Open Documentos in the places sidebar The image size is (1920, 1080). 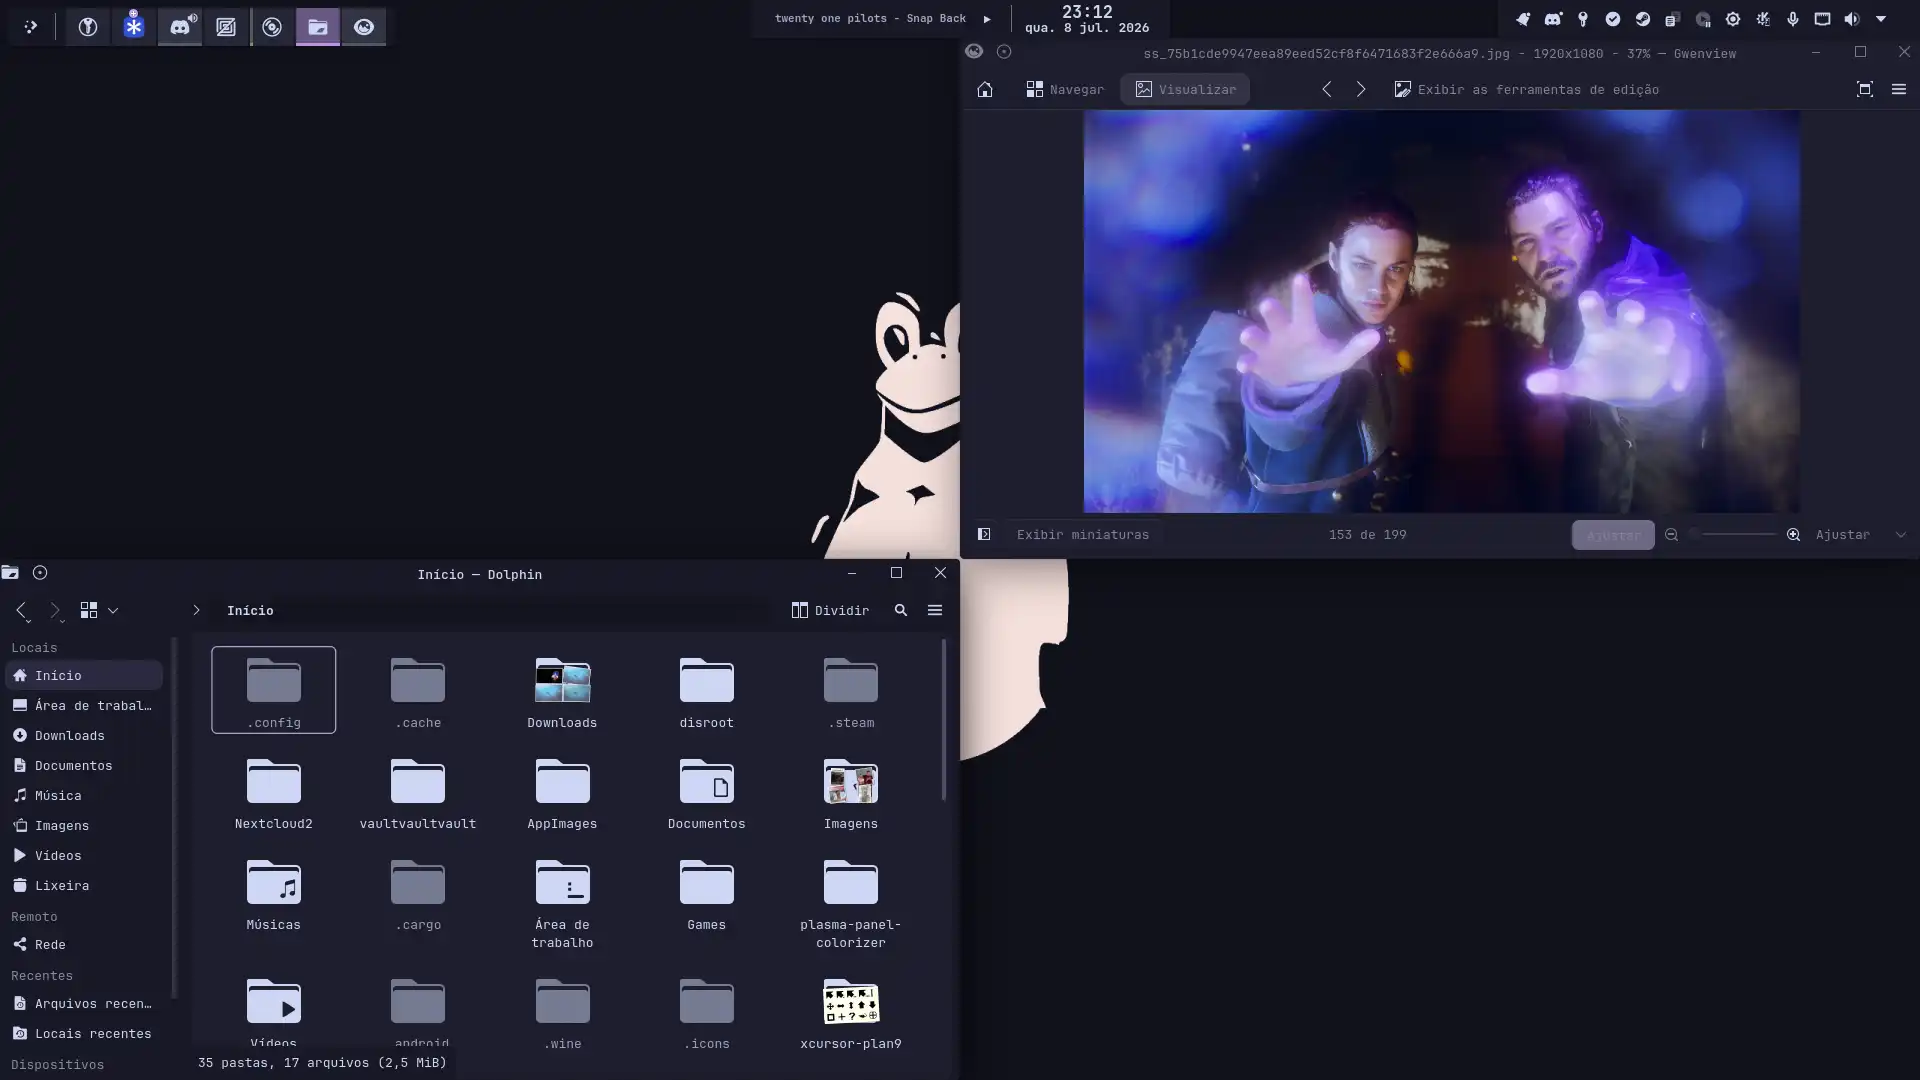pyautogui.click(x=84, y=765)
